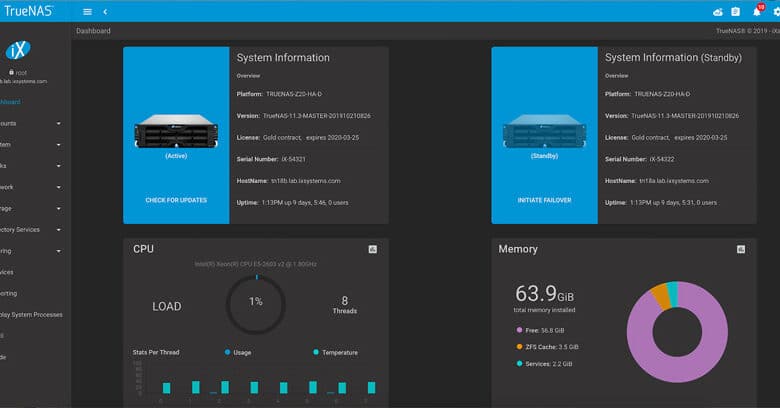This screenshot has width=780, height=408.
Task: Click the Standby server image
Action: pos(544,131)
